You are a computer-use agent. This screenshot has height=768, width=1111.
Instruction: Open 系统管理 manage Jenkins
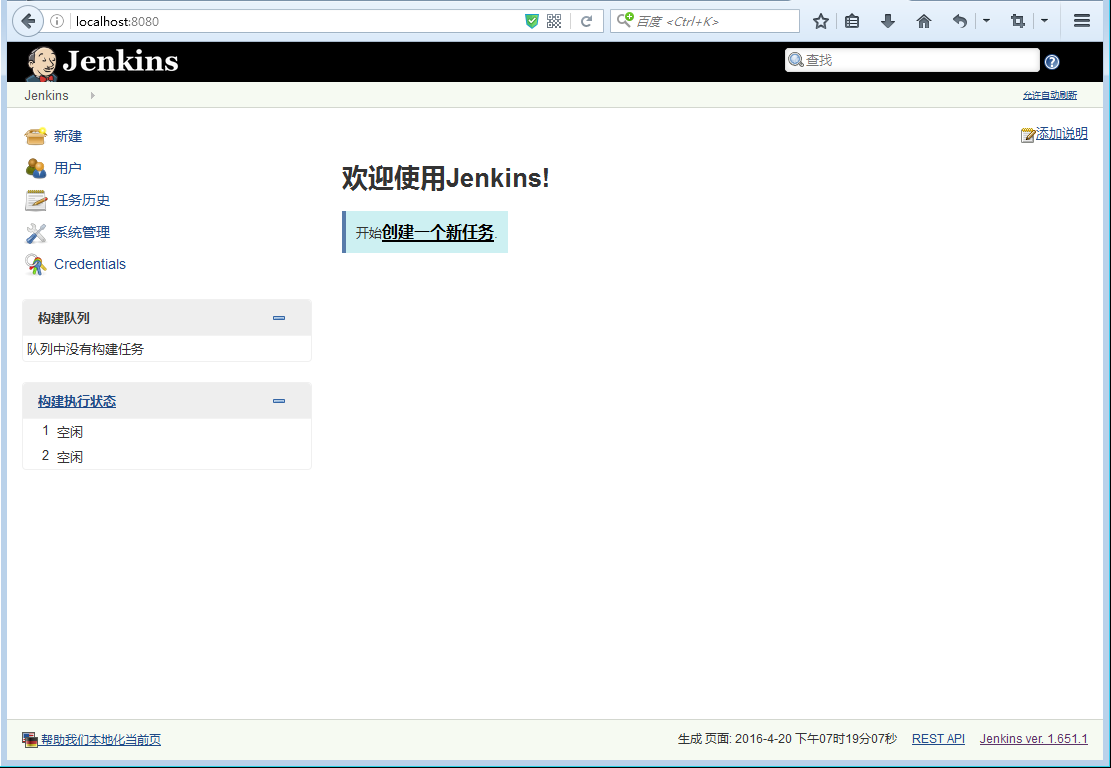click(81, 232)
